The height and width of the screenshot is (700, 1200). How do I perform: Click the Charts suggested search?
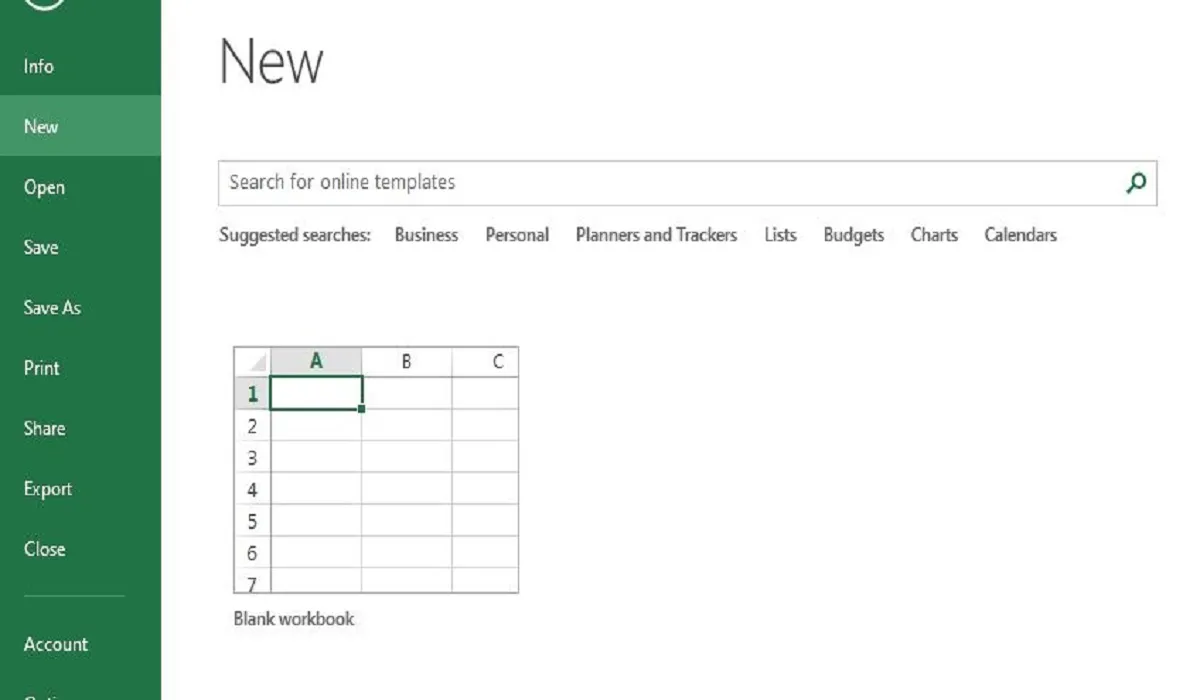click(x=933, y=235)
